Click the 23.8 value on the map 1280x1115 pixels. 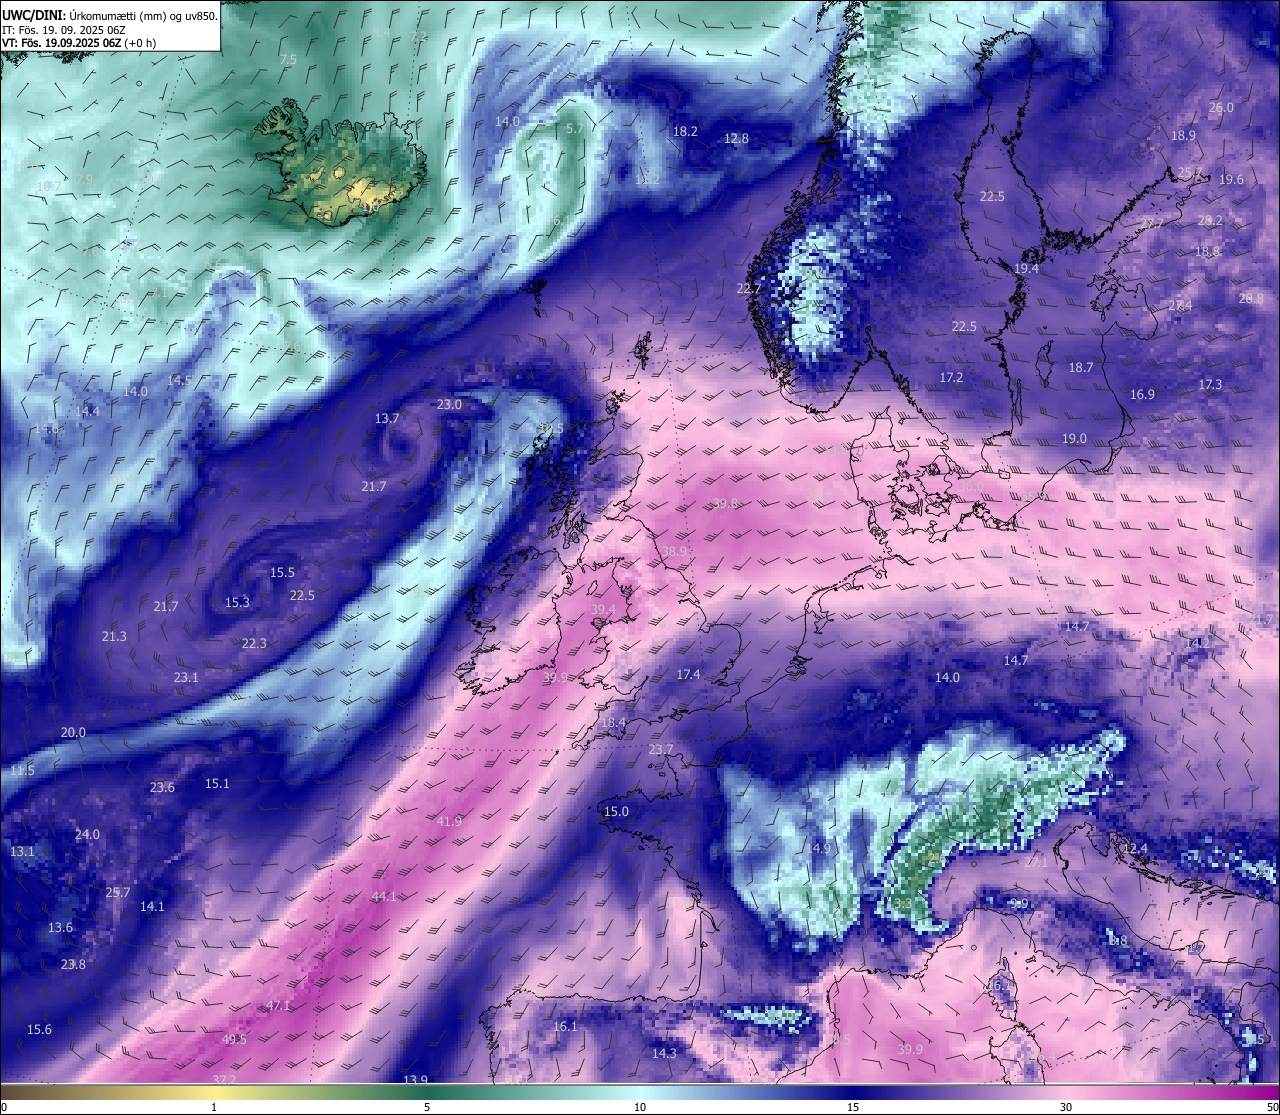(73, 965)
